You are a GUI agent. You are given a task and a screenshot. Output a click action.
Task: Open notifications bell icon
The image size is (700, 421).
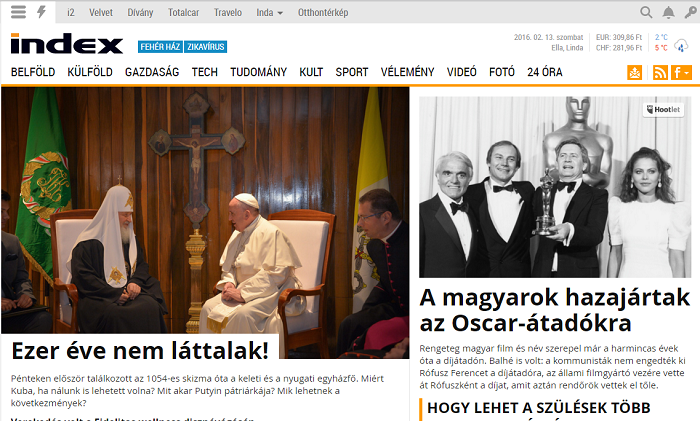[668, 13]
